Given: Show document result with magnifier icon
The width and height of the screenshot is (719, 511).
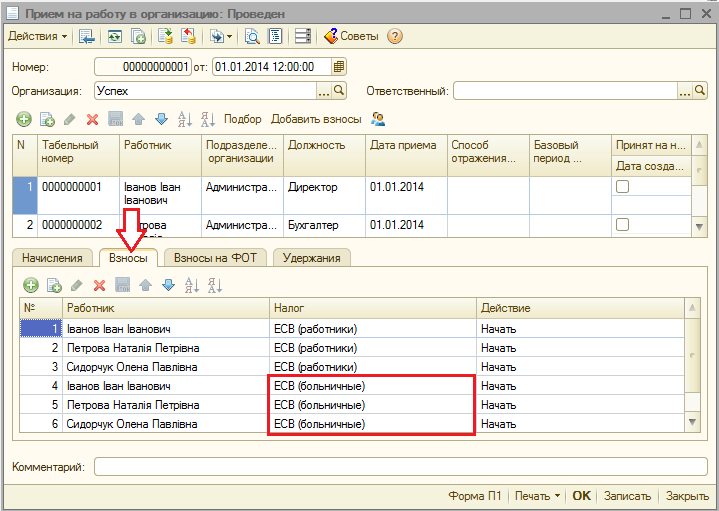Looking at the screenshot, I should point(252,36).
